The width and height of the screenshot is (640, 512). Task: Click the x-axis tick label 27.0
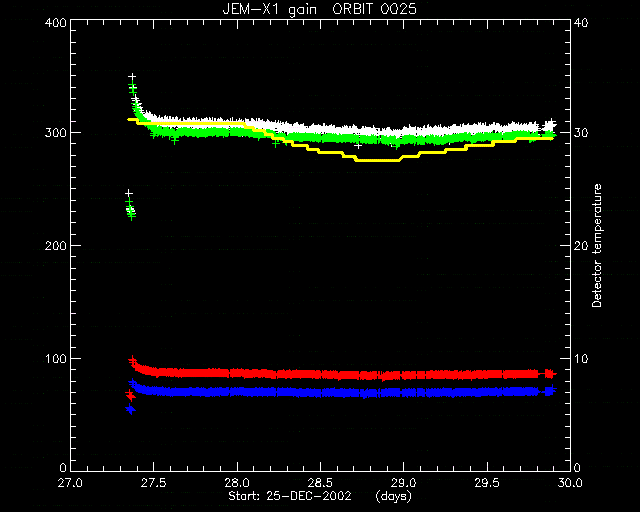pos(71,483)
